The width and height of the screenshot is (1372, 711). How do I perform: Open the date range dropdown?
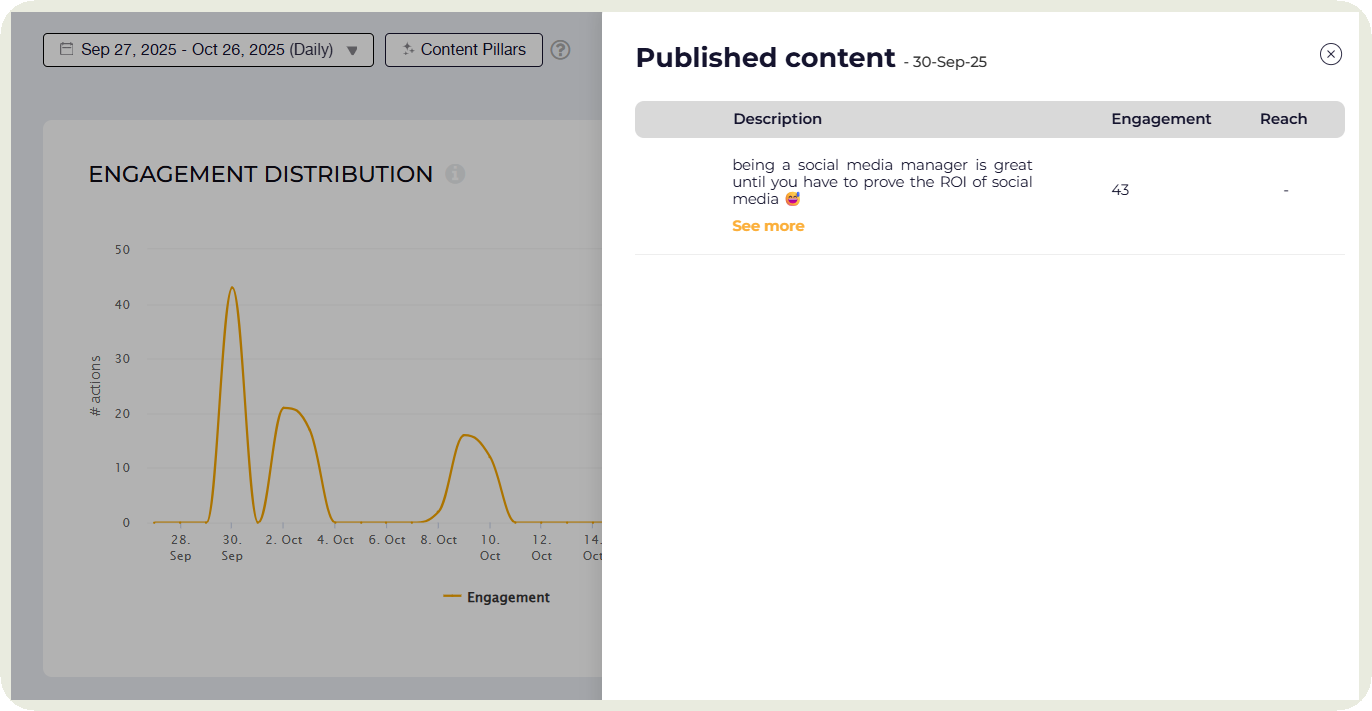(208, 49)
